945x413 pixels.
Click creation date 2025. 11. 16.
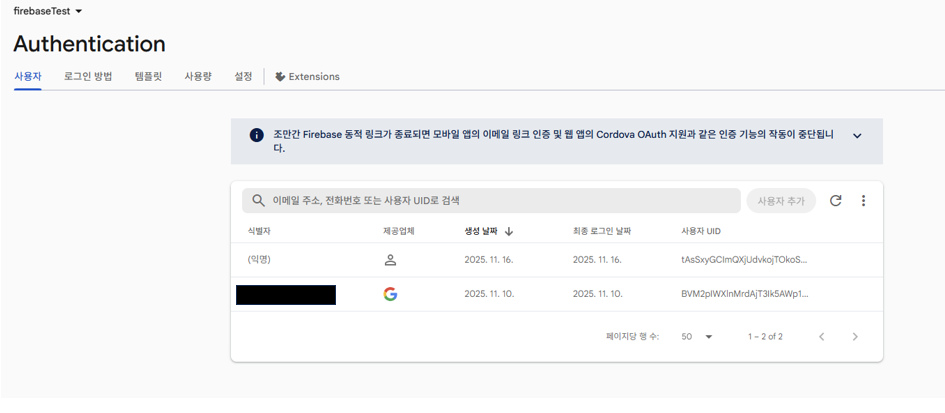[488, 260]
